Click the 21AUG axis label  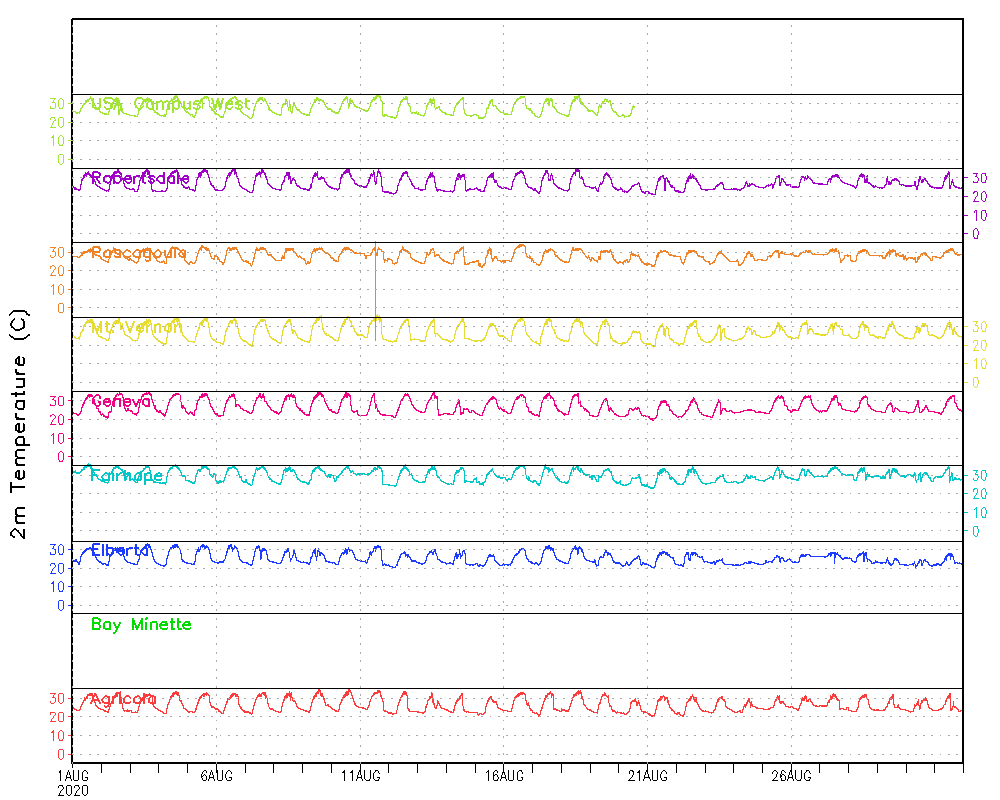(647, 776)
